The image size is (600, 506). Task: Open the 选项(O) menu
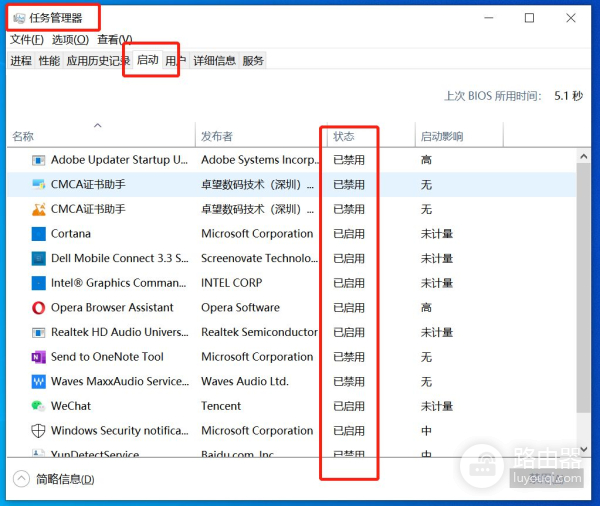click(70, 40)
